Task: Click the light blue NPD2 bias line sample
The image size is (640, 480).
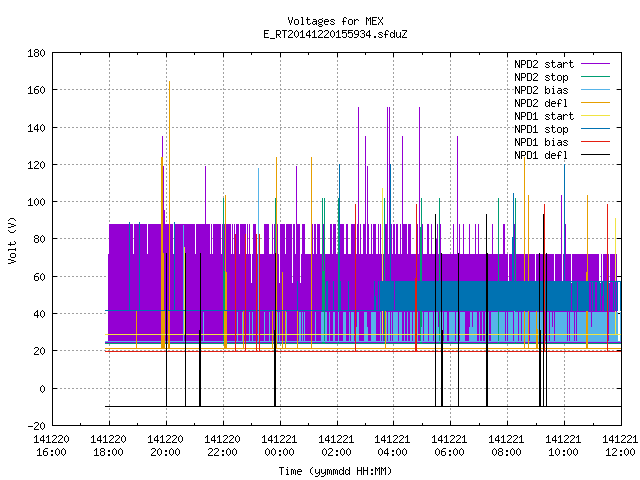Action: 595,90
